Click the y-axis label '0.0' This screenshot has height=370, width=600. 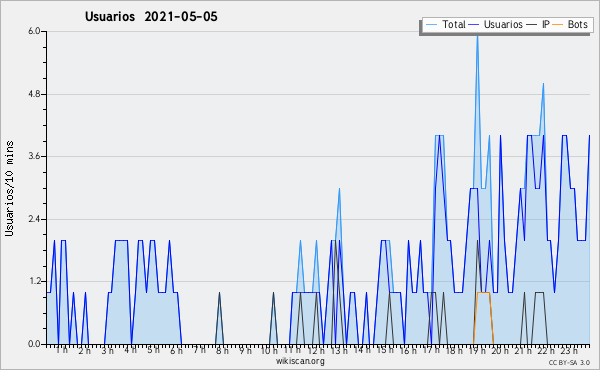[x=34, y=344]
